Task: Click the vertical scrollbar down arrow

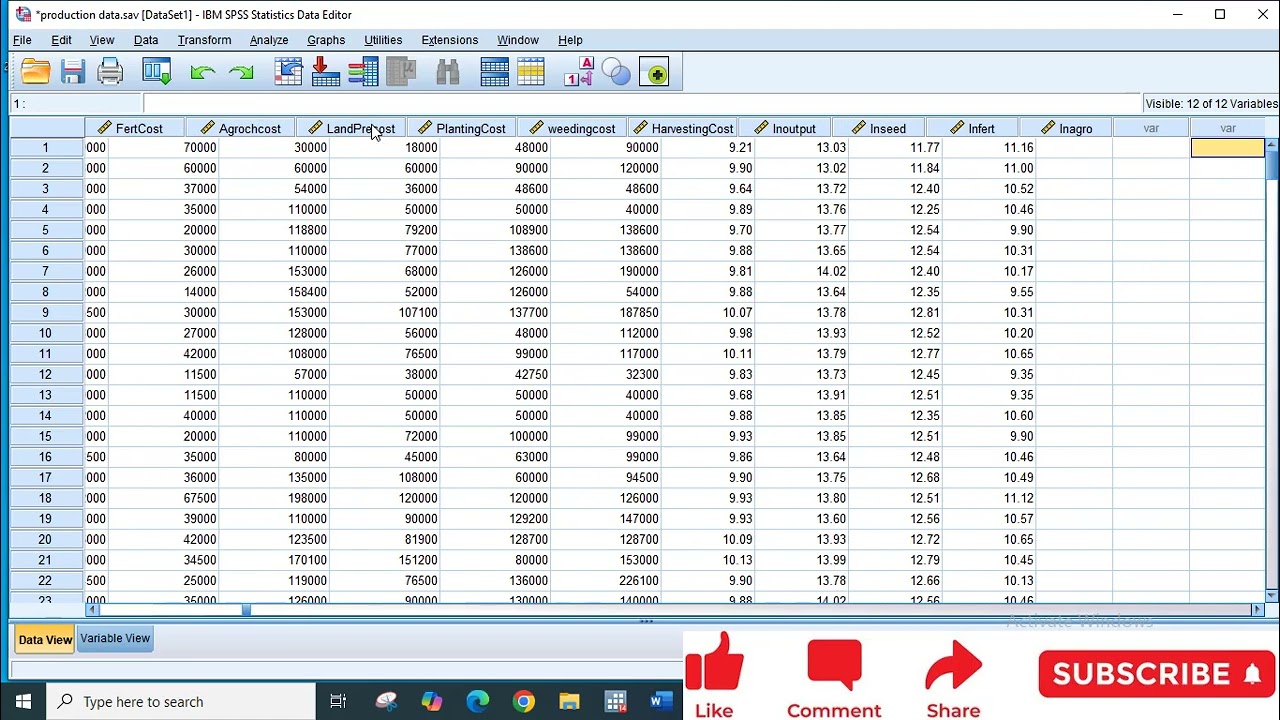Action: 1272,595
